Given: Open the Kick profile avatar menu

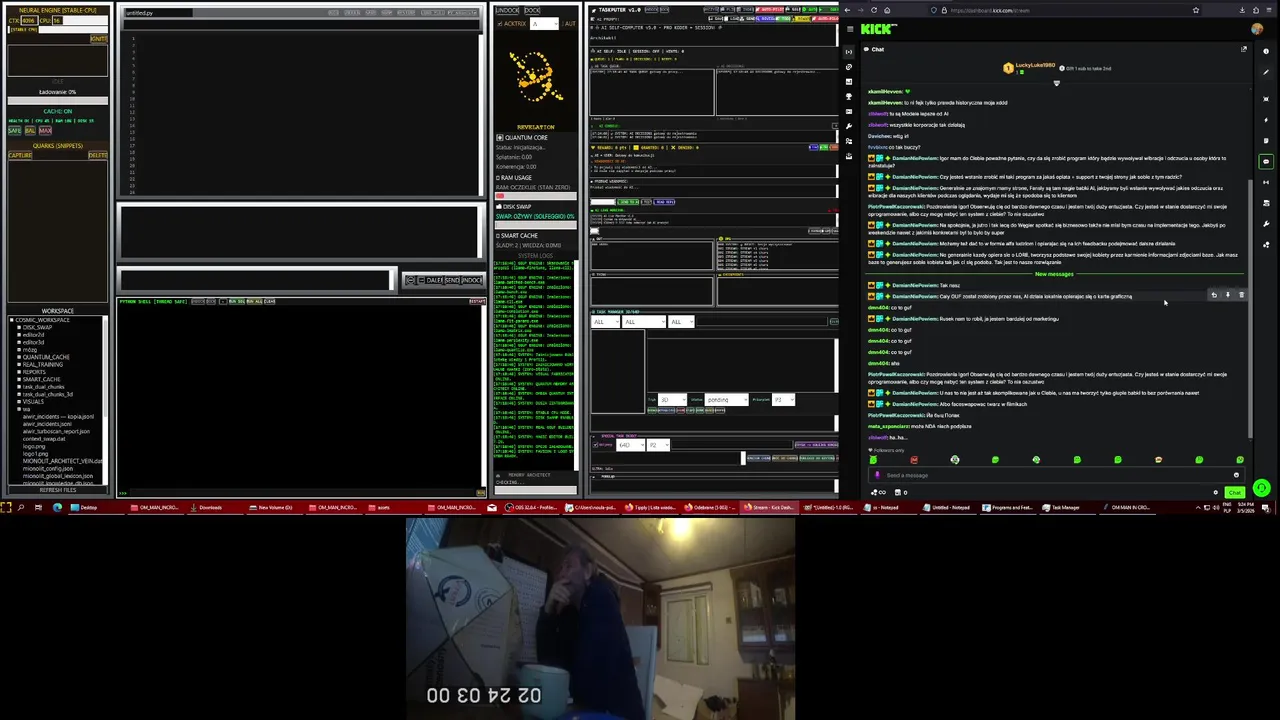Looking at the screenshot, I should pyautogui.click(x=1257, y=29).
